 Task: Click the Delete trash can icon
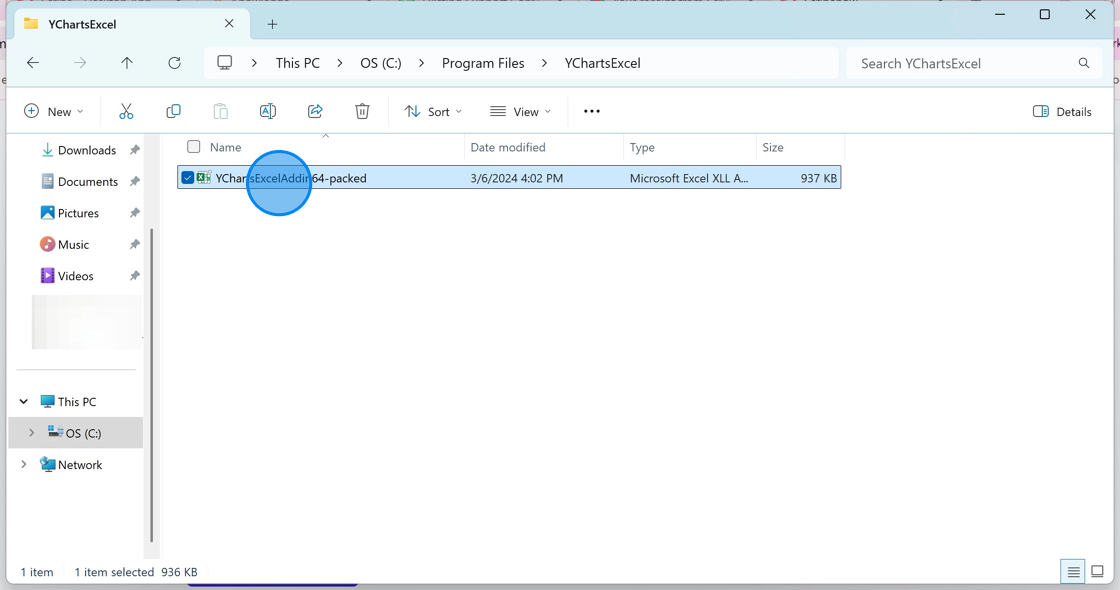tap(362, 111)
